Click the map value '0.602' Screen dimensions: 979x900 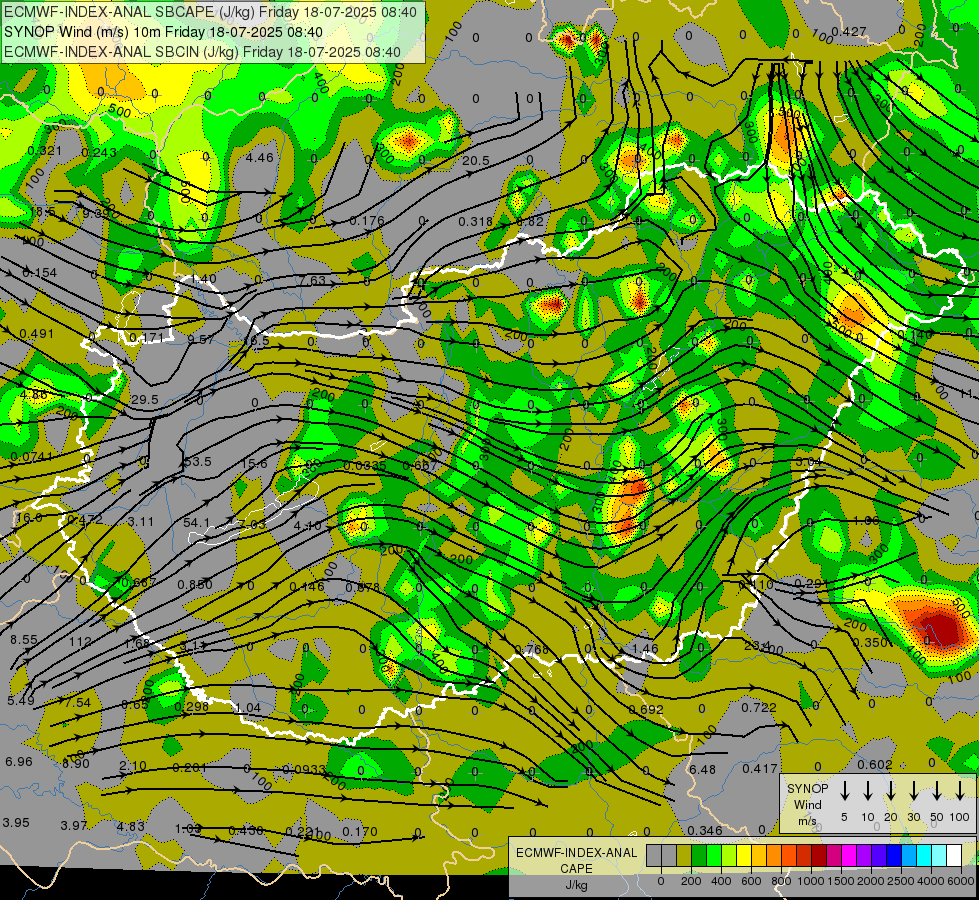pos(875,764)
